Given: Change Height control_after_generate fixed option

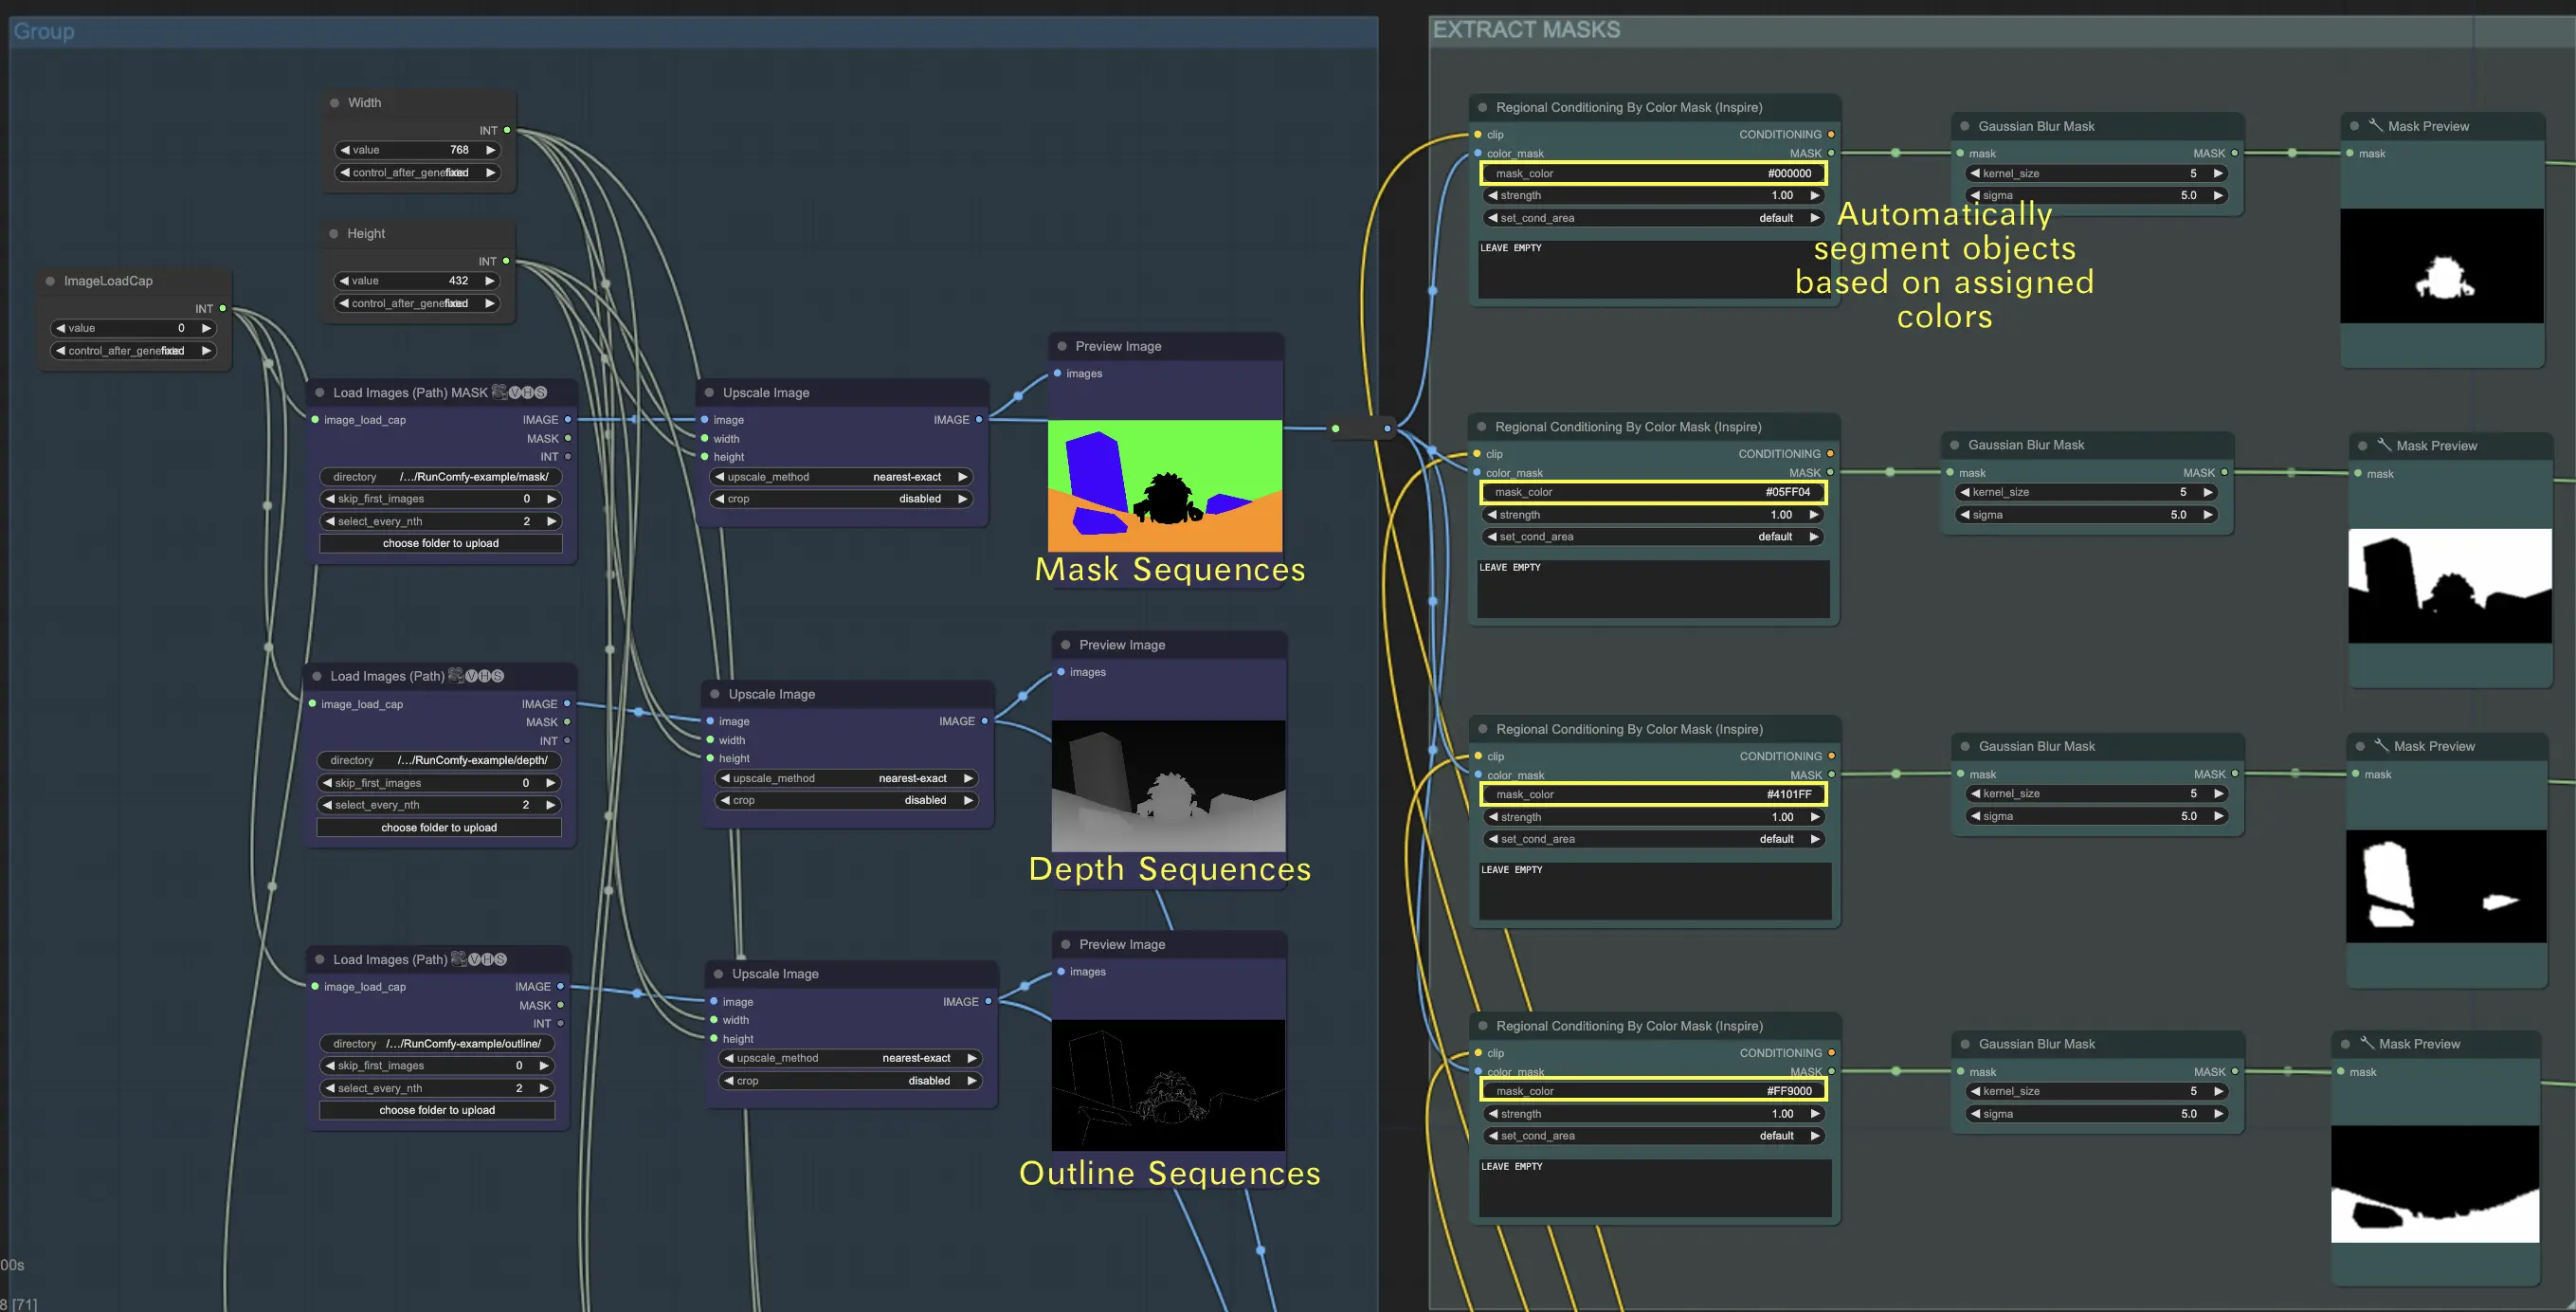Looking at the screenshot, I should 417,304.
